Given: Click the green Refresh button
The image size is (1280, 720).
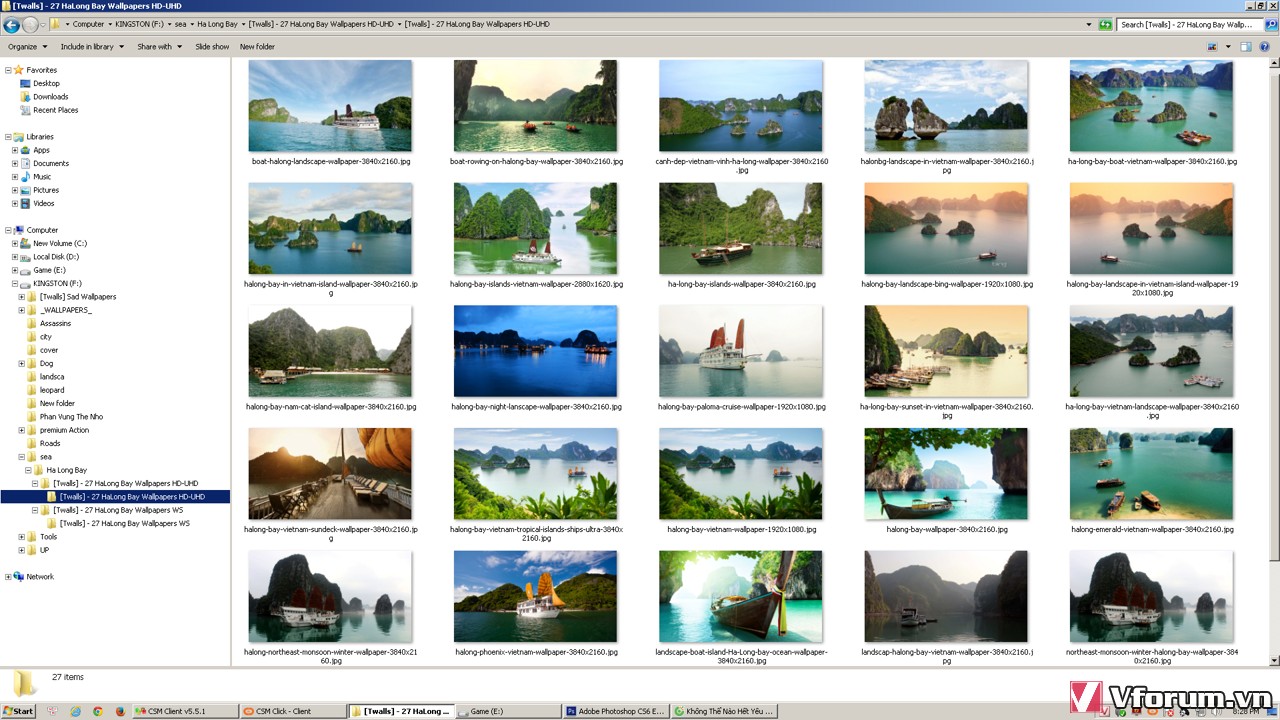Looking at the screenshot, I should tap(1105, 24).
